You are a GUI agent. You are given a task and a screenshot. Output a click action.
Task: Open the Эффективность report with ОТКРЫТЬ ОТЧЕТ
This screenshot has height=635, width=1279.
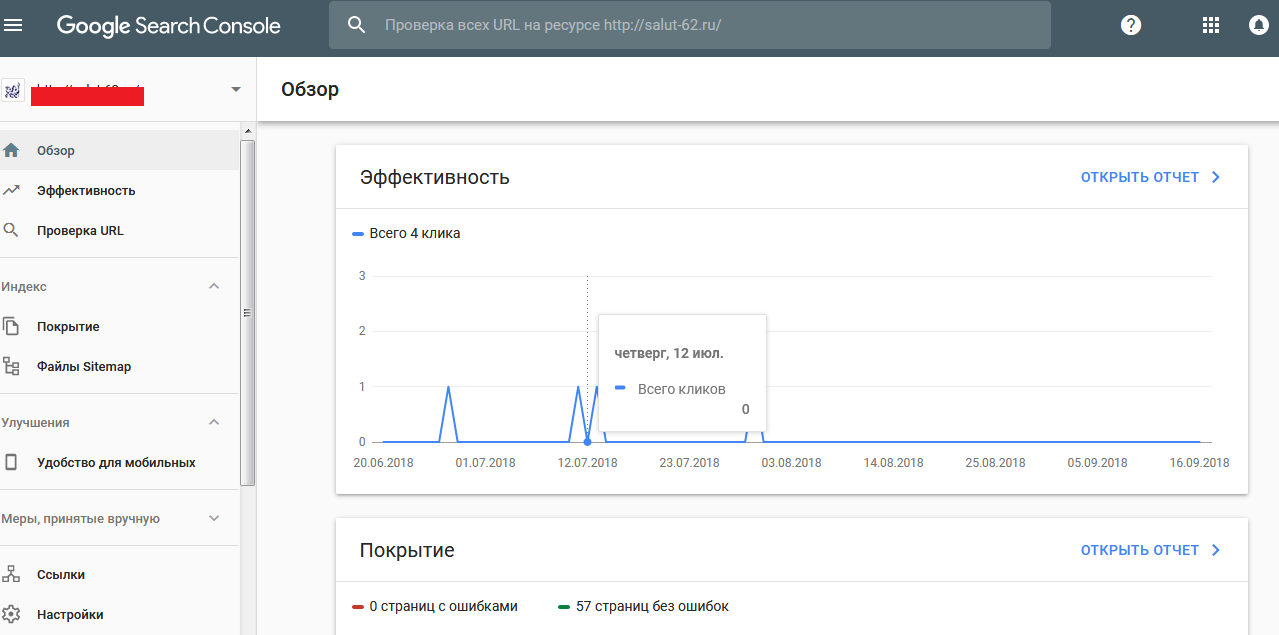(1150, 177)
